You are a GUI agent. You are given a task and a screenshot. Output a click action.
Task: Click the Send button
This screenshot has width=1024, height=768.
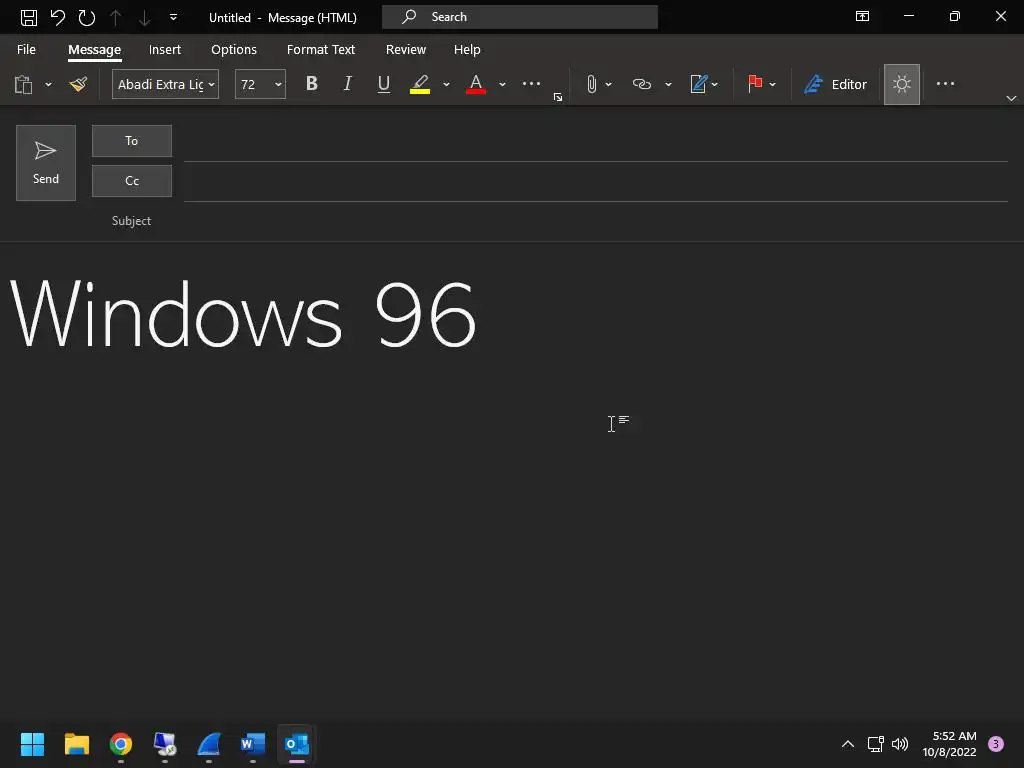pos(46,163)
